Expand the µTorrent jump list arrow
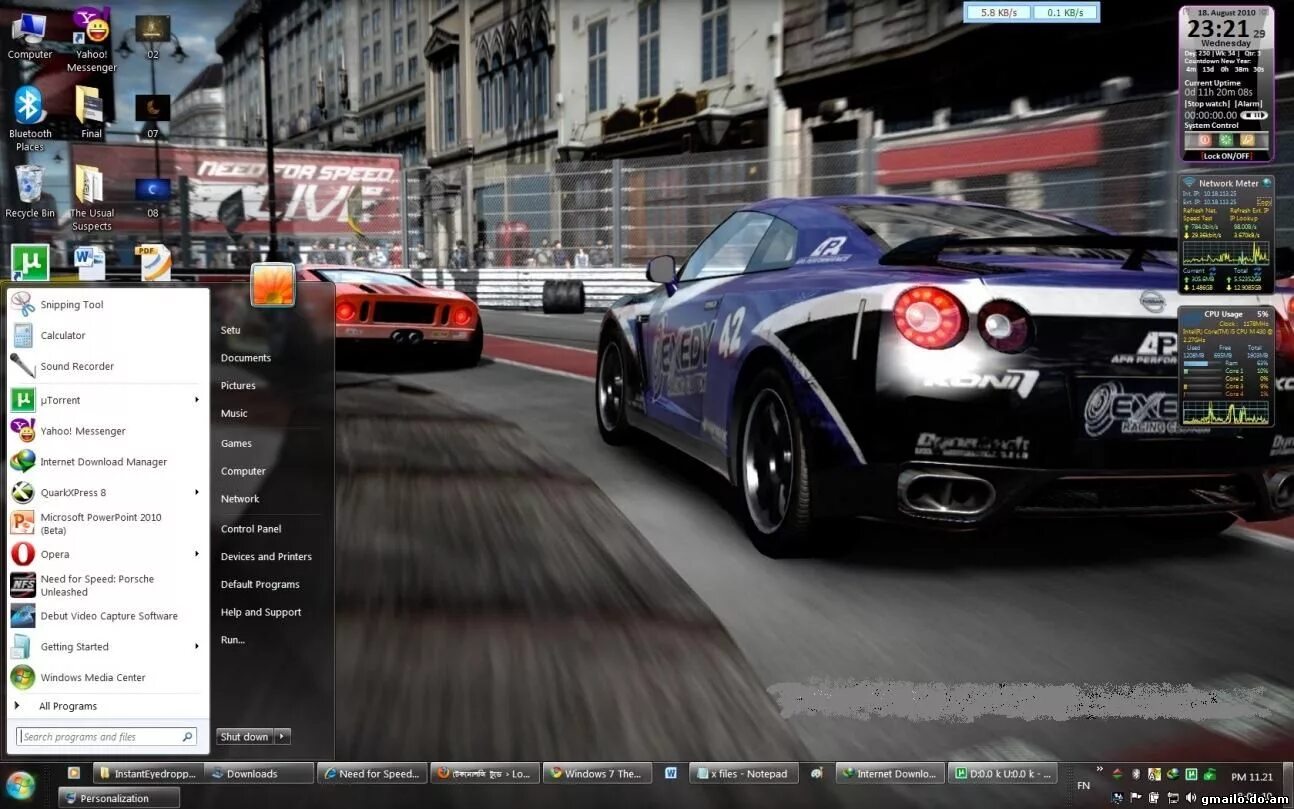Image resolution: width=1294 pixels, height=809 pixels. pyautogui.click(x=197, y=400)
